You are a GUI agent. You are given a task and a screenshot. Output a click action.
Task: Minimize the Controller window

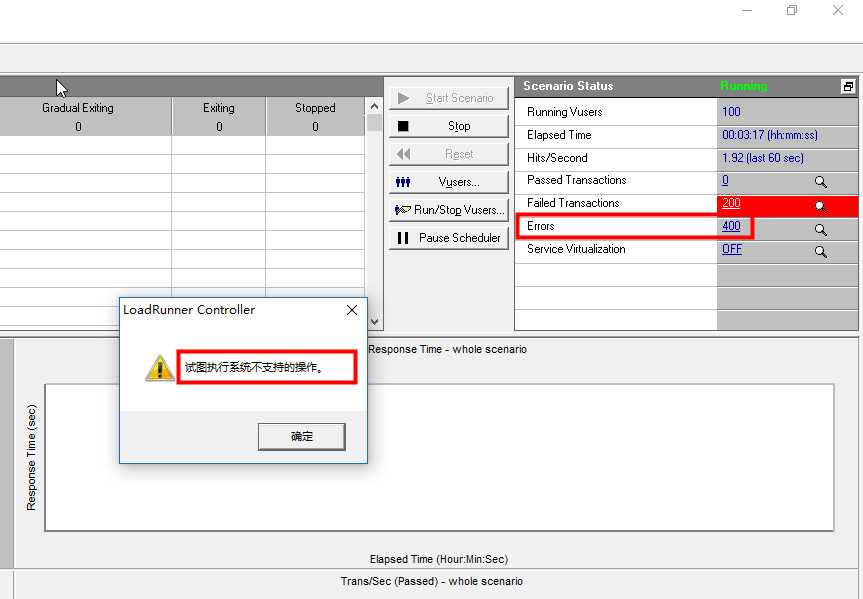(x=747, y=10)
